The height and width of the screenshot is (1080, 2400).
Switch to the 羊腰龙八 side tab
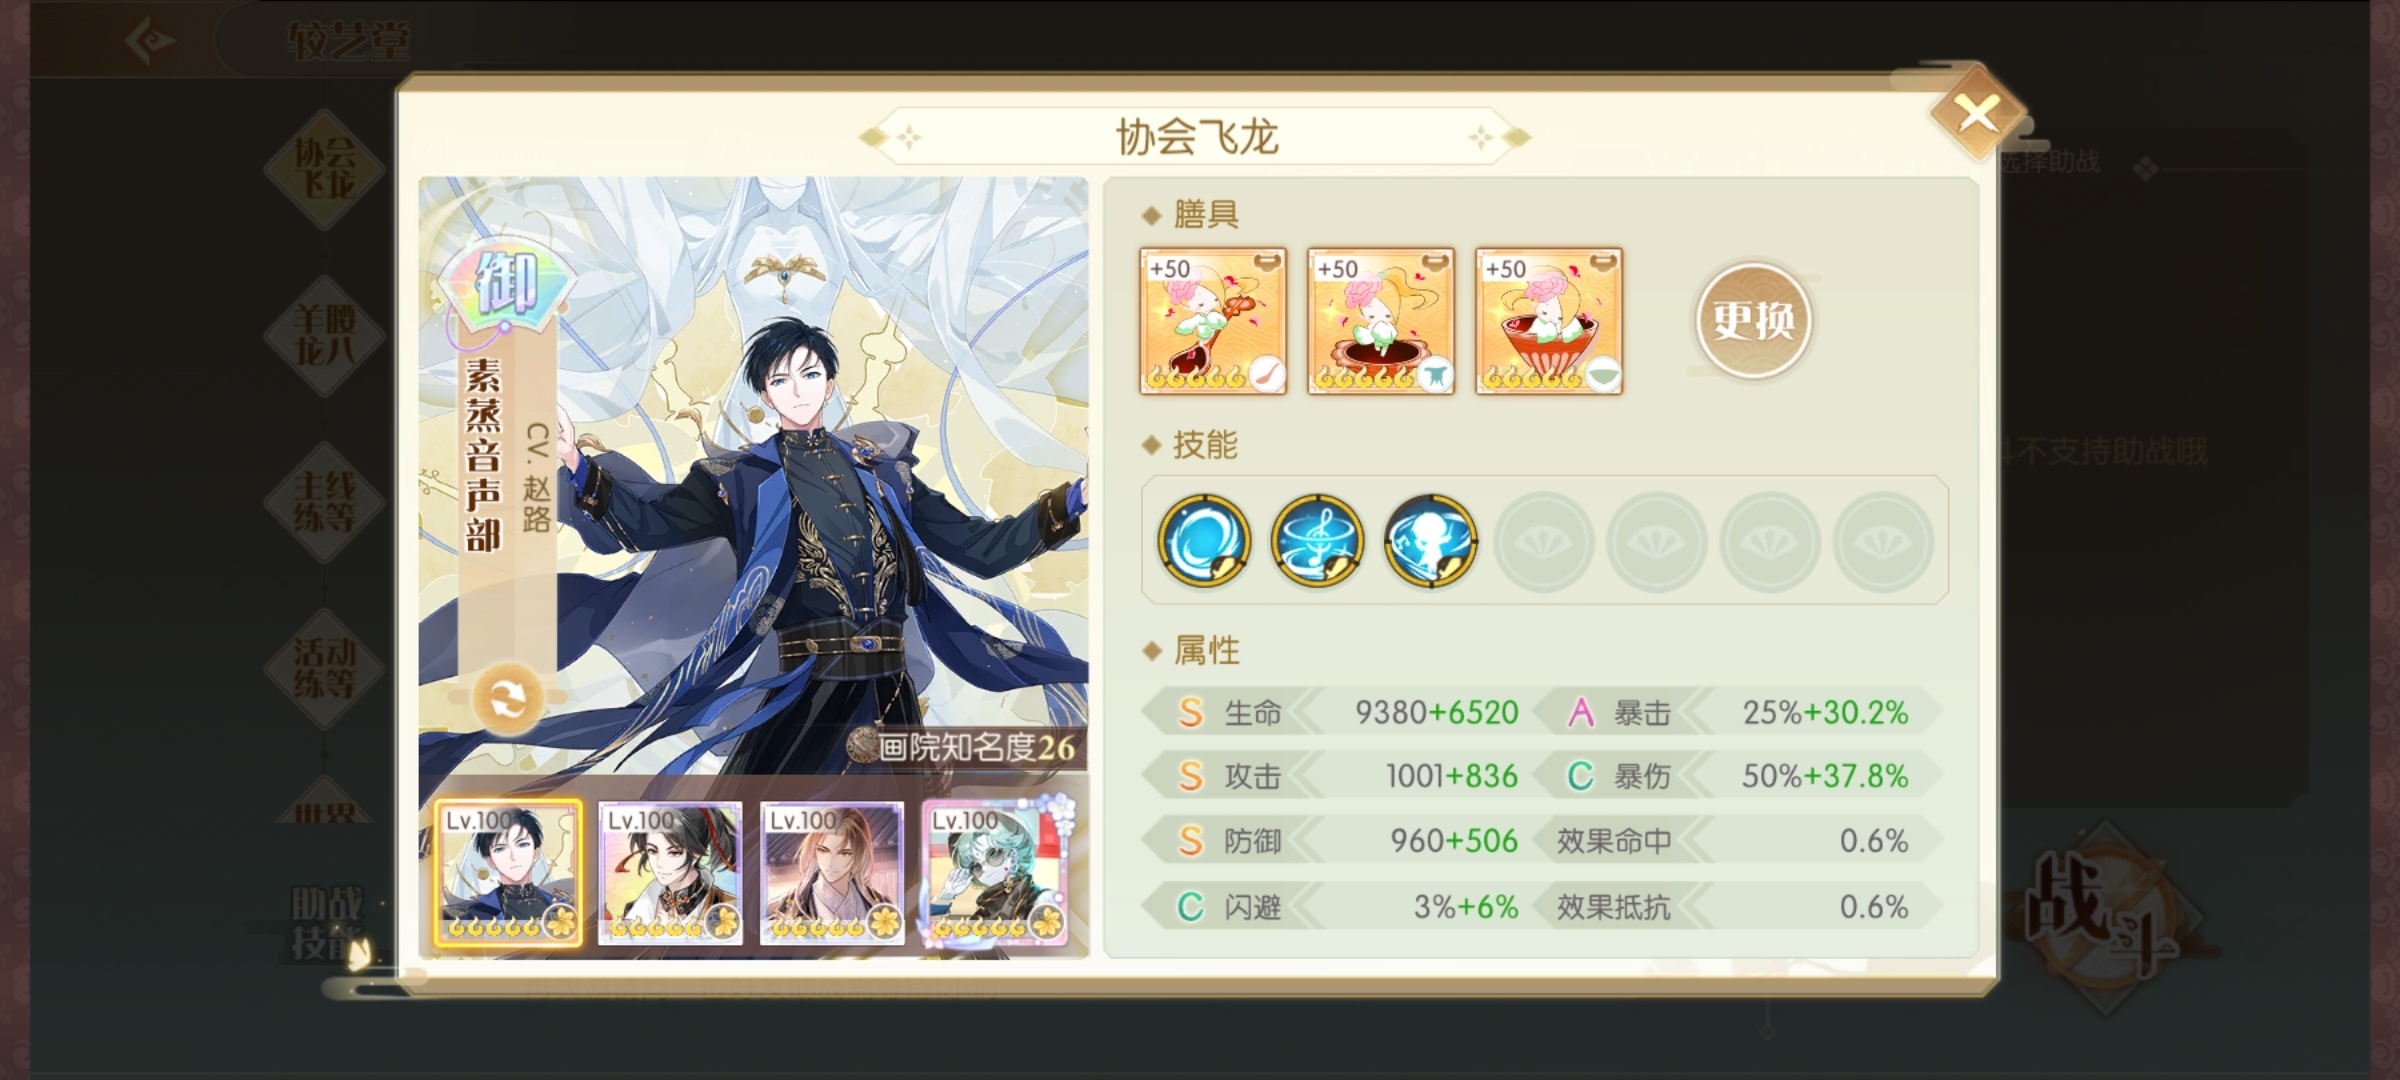pyautogui.click(x=324, y=335)
